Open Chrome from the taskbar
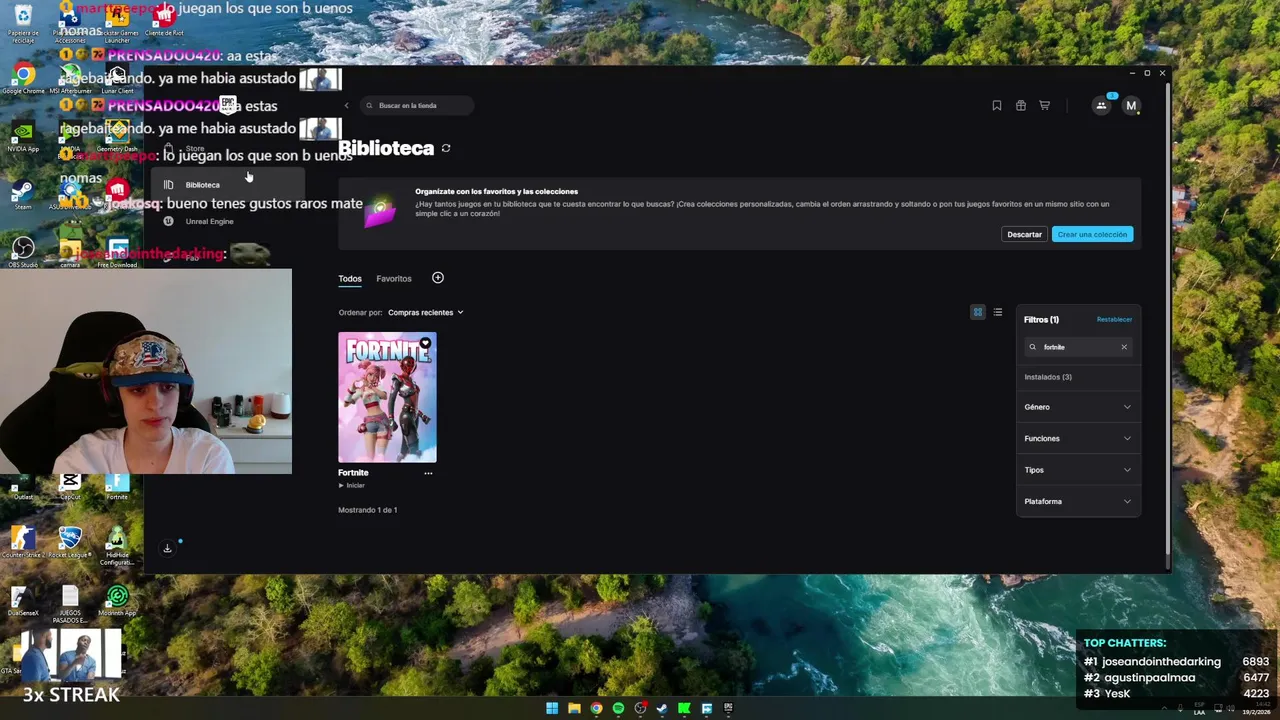The image size is (1280, 720). pyautogui.click(x=596, y=708)
